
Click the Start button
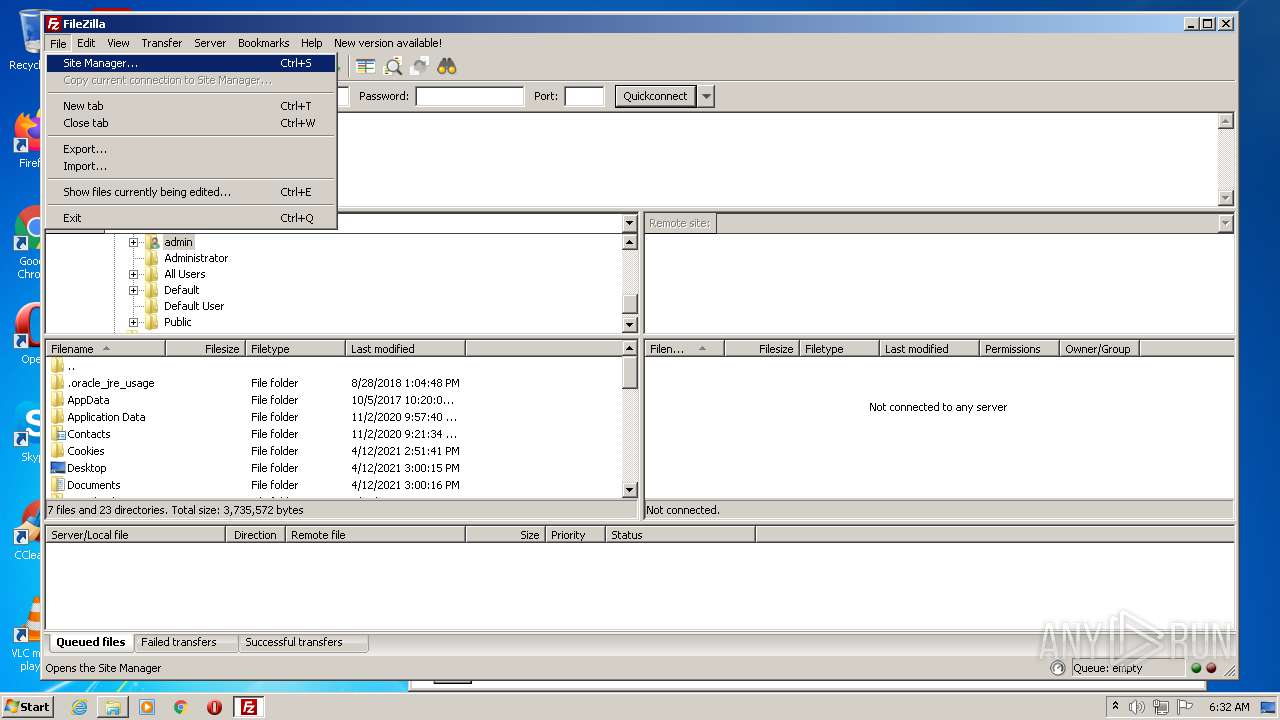[x=28, y=707]
